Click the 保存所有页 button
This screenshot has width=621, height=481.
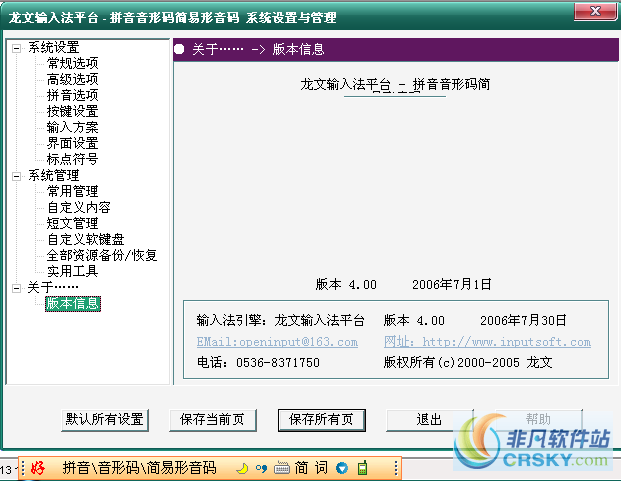click(x=322, y=420)
